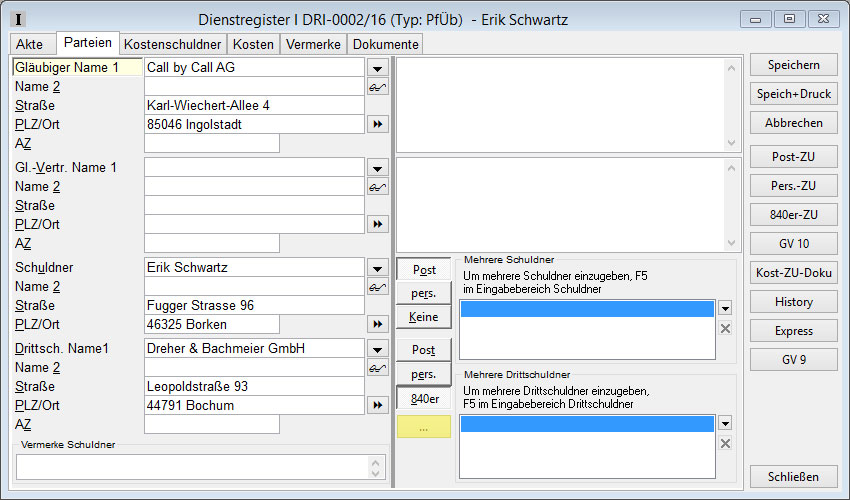The image size is (850, 500).
Task: Click the Kost-ZU-Doku button
Action: pyautogui.click(x=793, y=273)
